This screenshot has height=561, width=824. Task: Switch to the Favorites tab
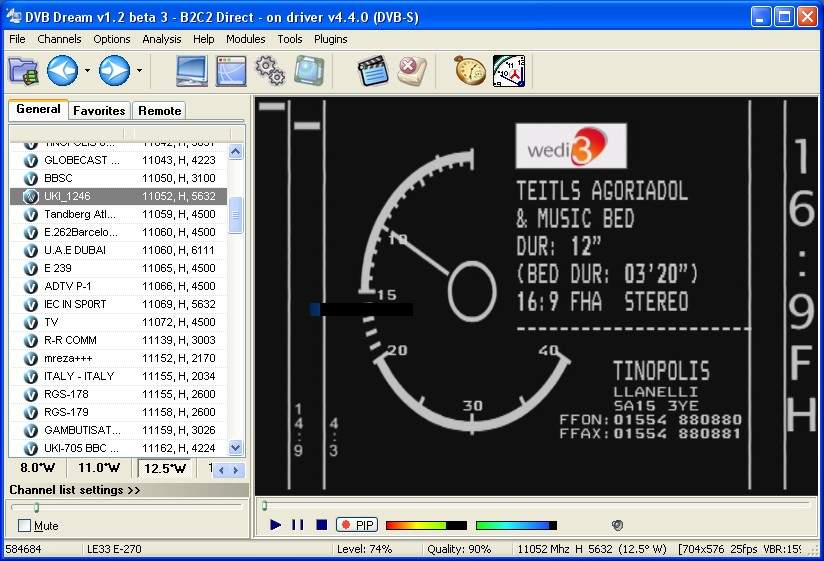tap(99, 111)
